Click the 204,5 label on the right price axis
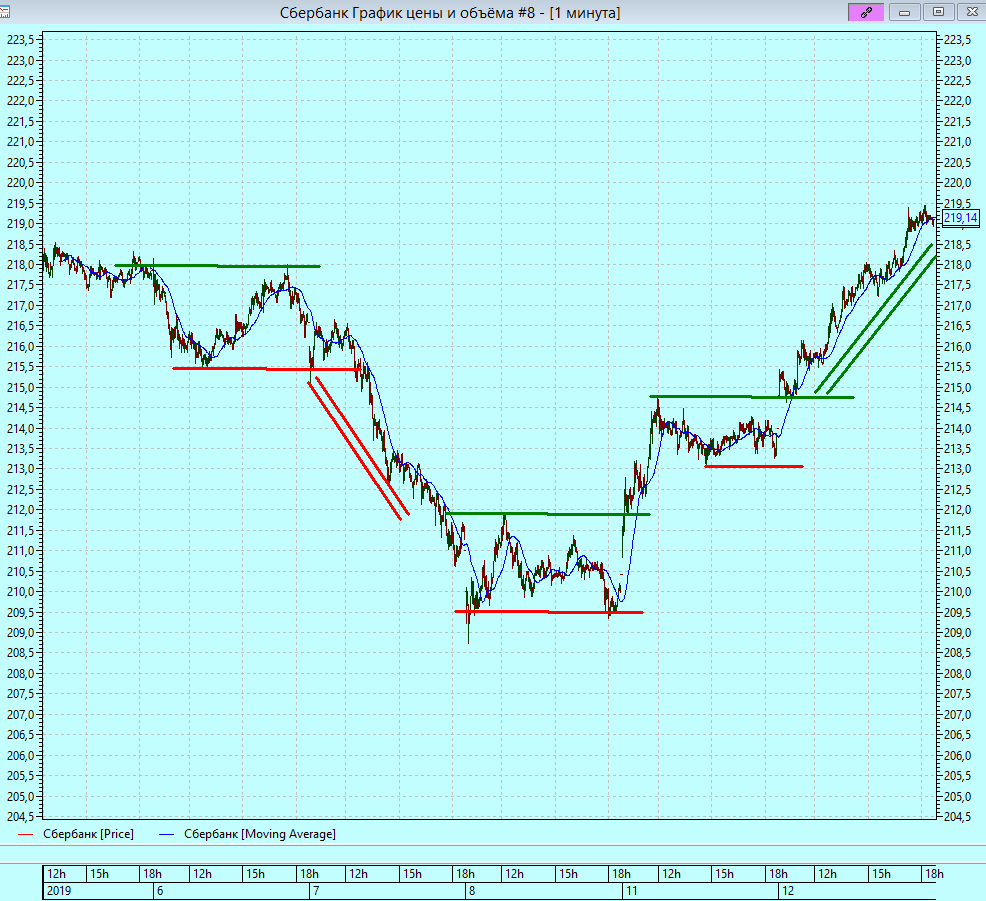 tap(958, 817)
